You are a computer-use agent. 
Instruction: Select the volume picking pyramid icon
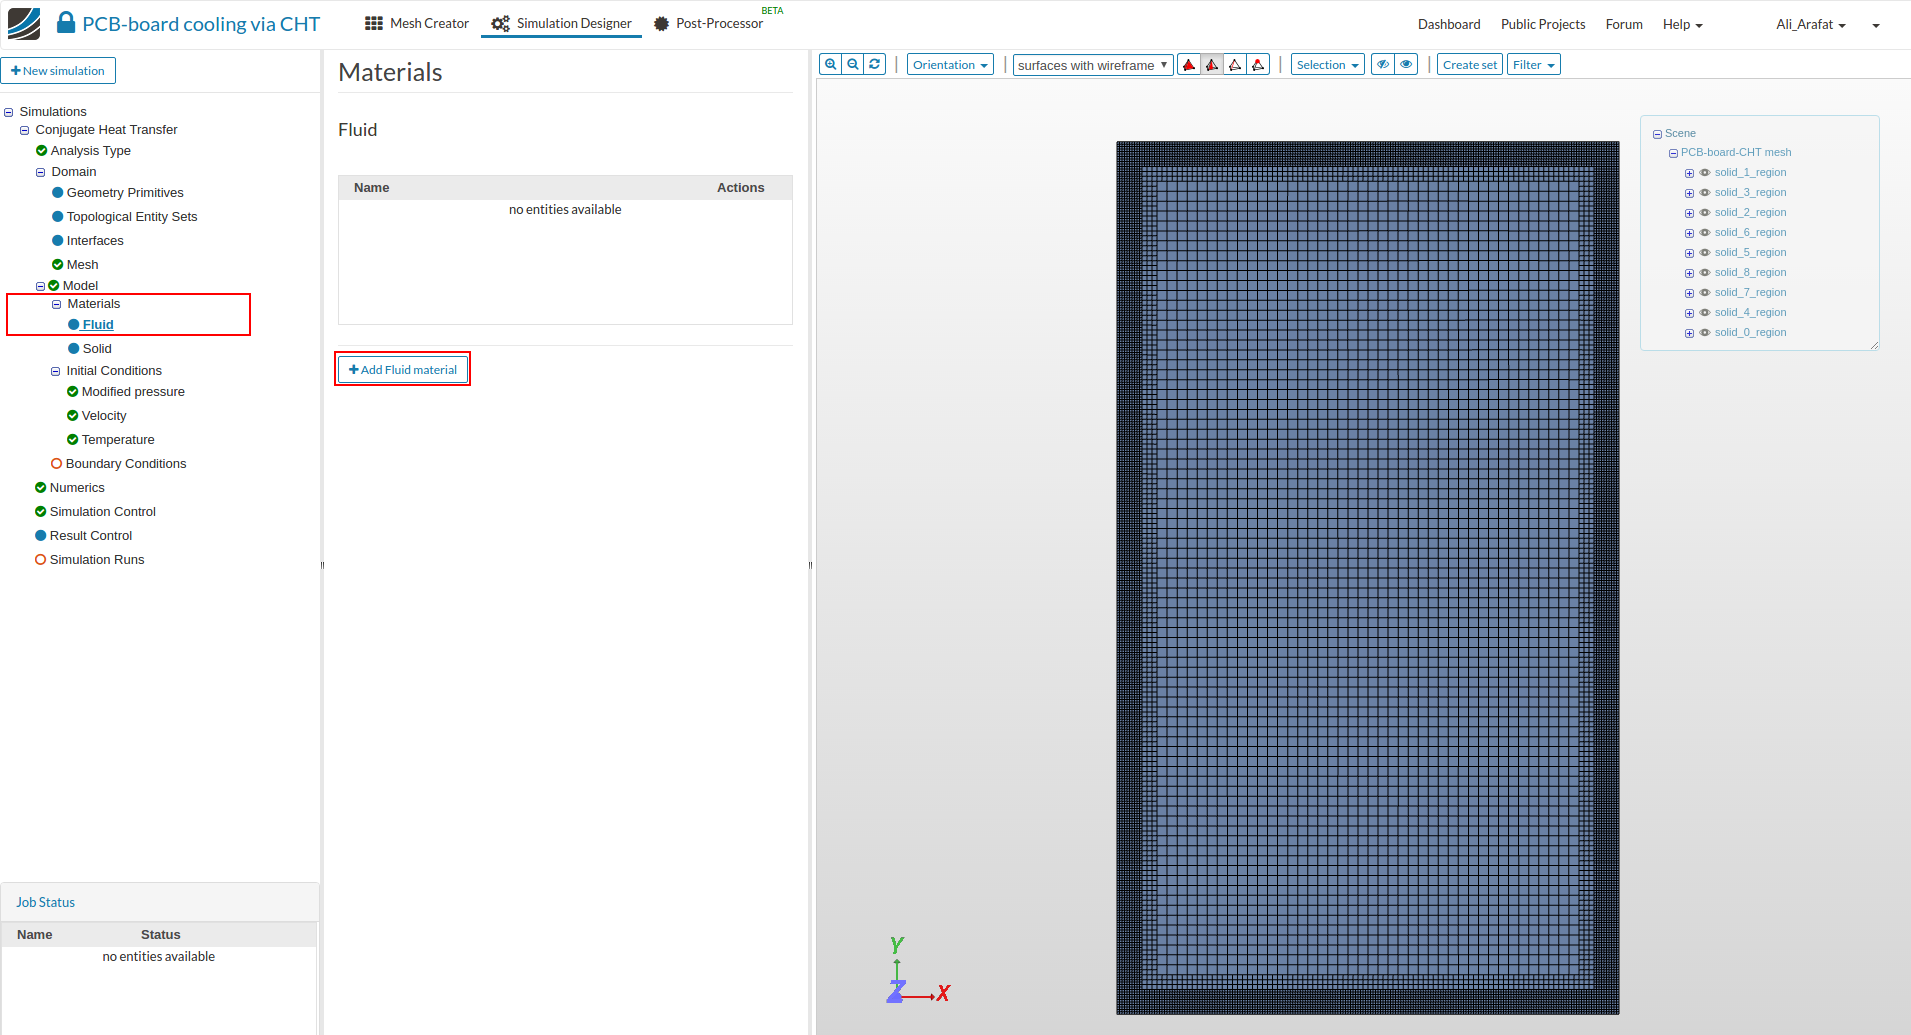click(x=1189, y=65)
